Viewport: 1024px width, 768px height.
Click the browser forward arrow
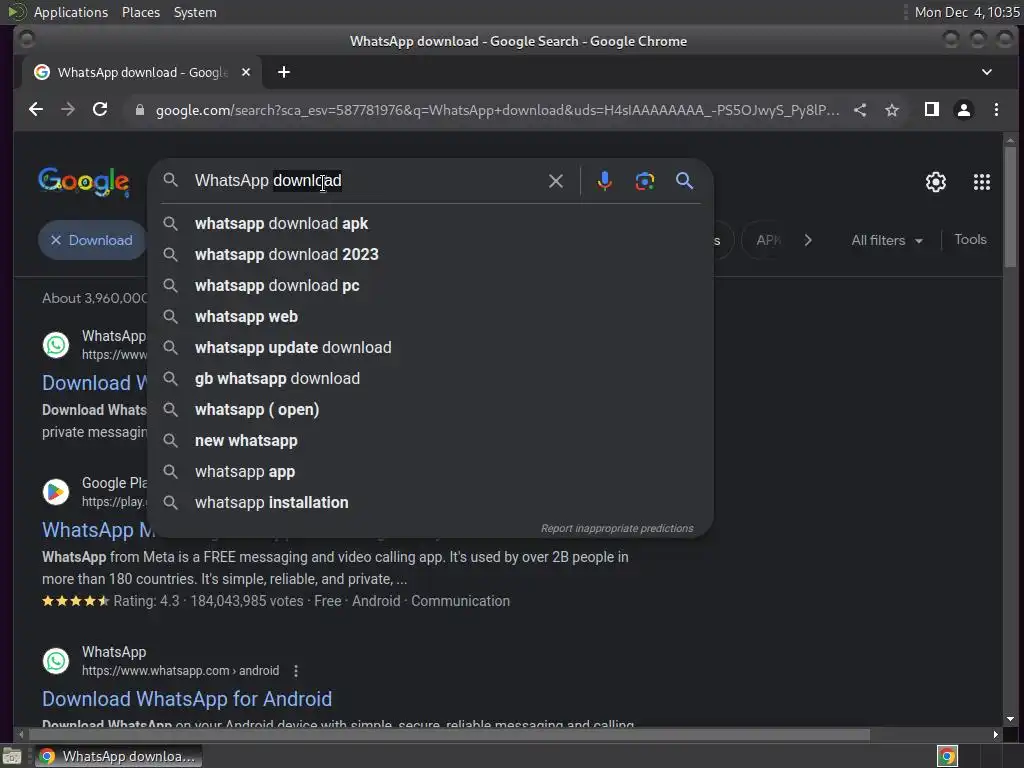click(x=68, y=110)
